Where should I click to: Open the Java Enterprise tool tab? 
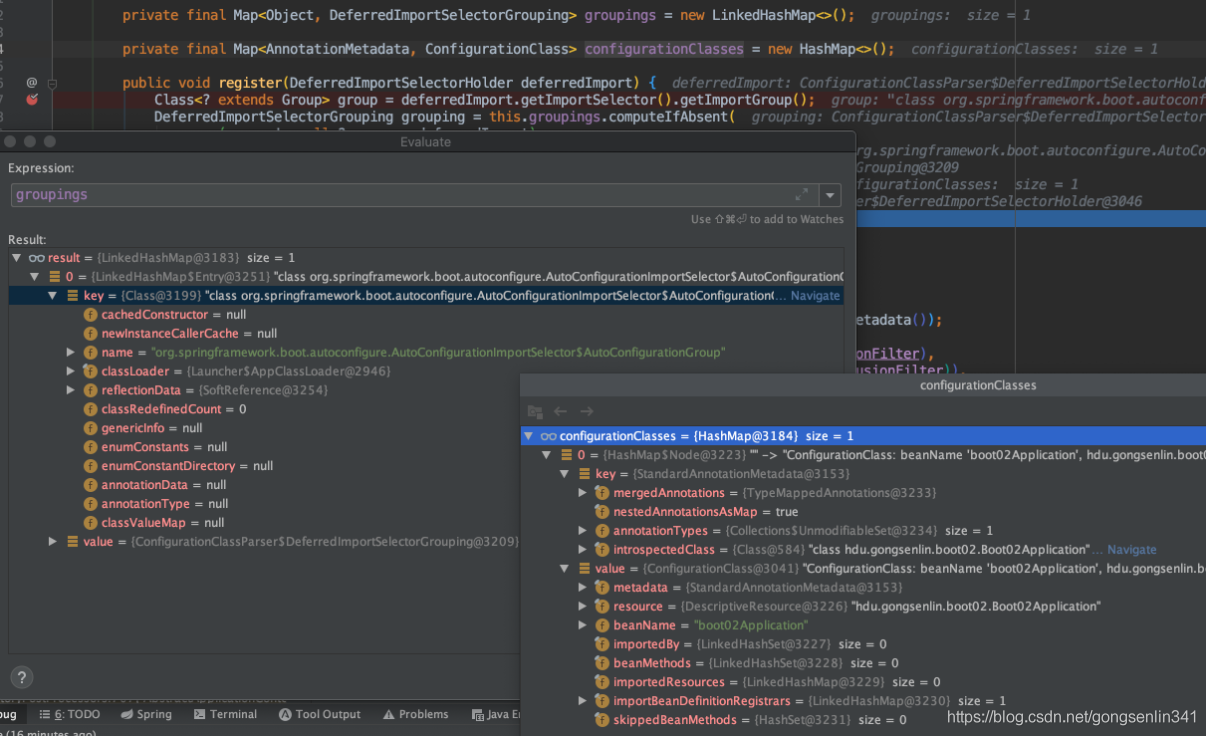click(496, 715)
